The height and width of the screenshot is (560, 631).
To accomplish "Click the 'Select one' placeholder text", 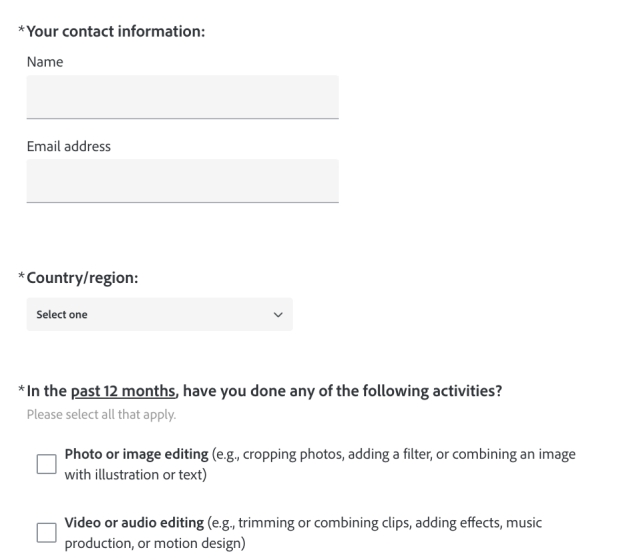I will (x=62, y=315).
